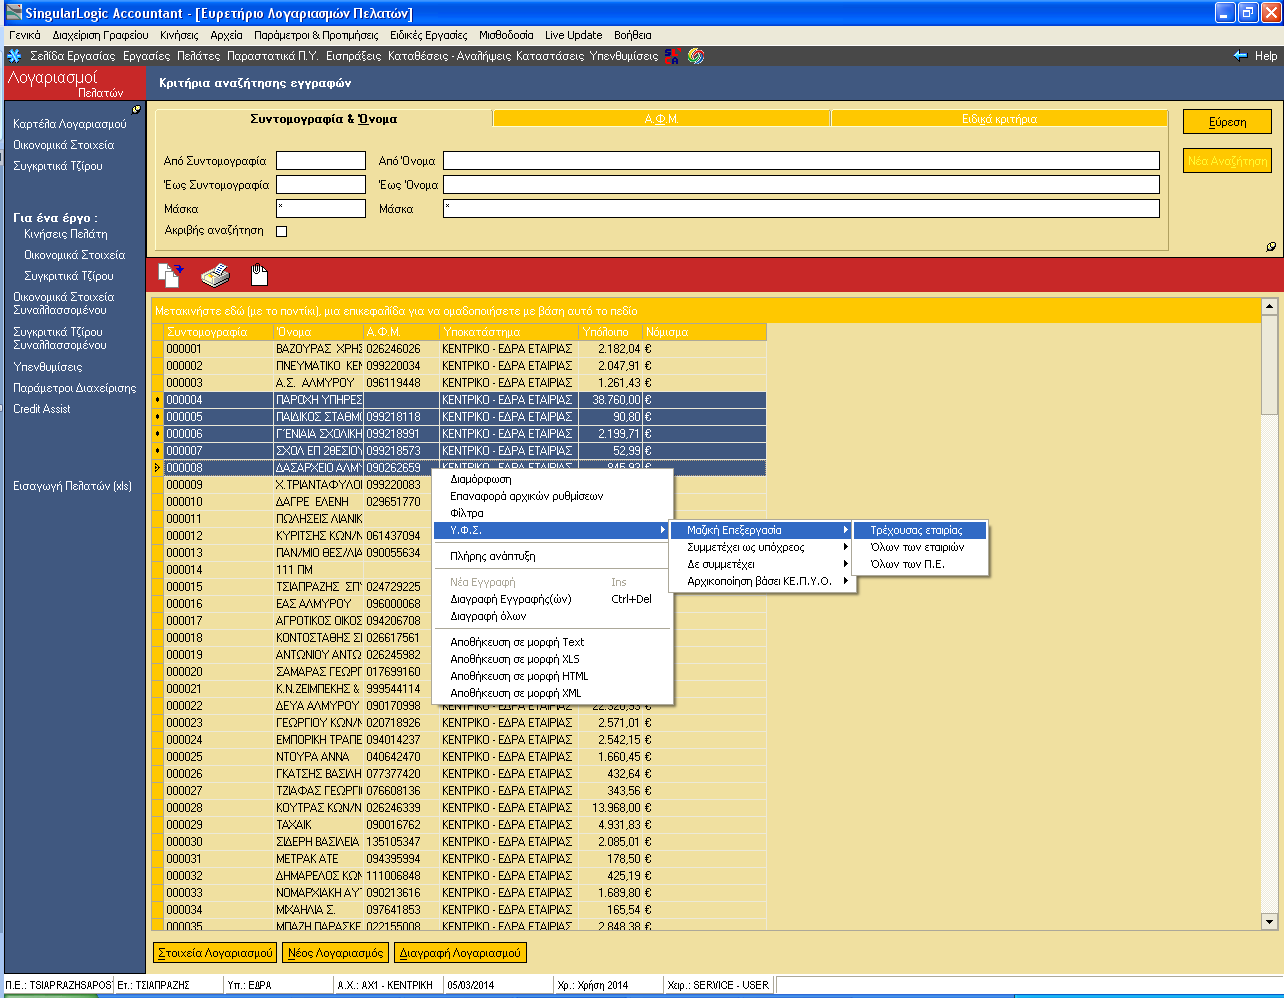Open Παράμετροι Διαχείρισης sidebar link
Screen dimensions: 1284x998
[74, 388]
